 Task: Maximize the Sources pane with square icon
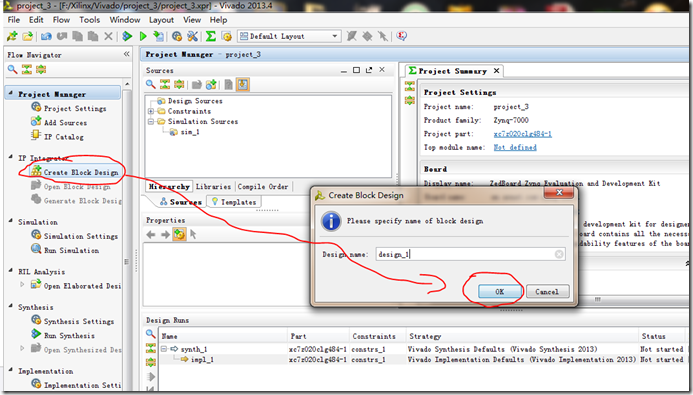(356, 70)
